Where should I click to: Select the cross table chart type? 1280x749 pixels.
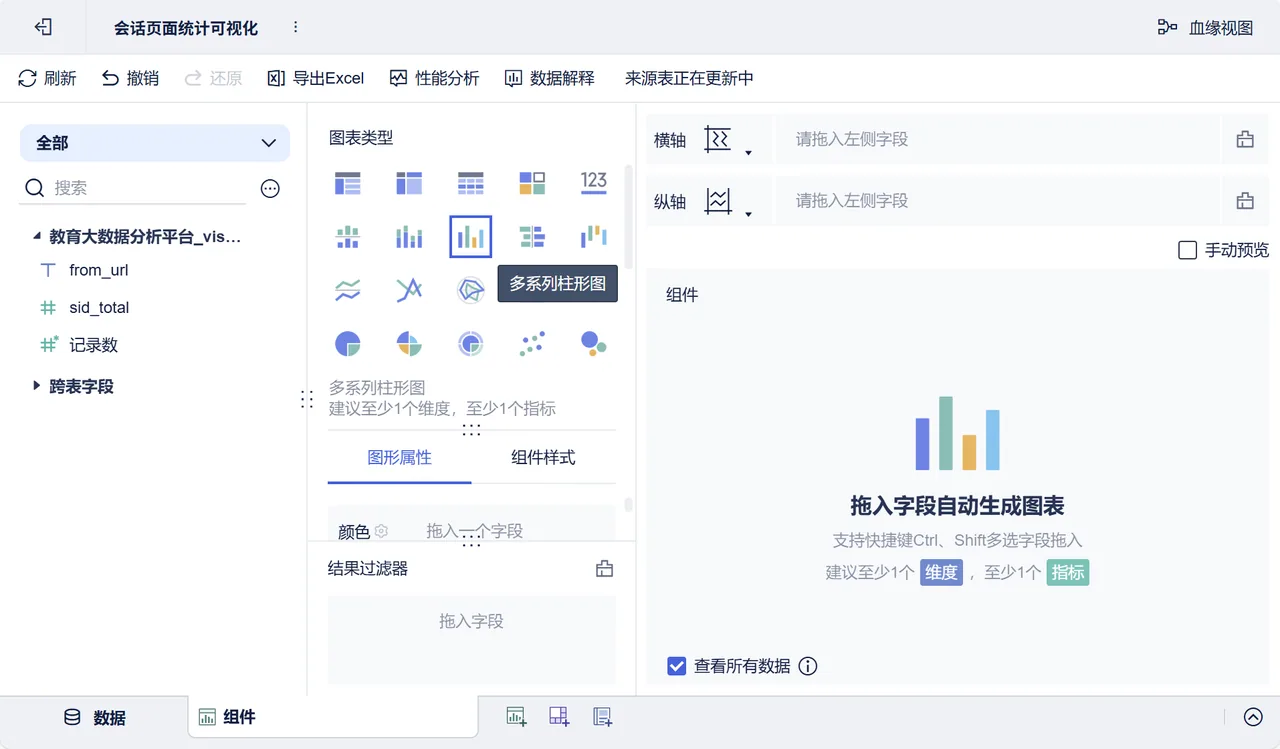pyautogui.click(x=409, y=183)
